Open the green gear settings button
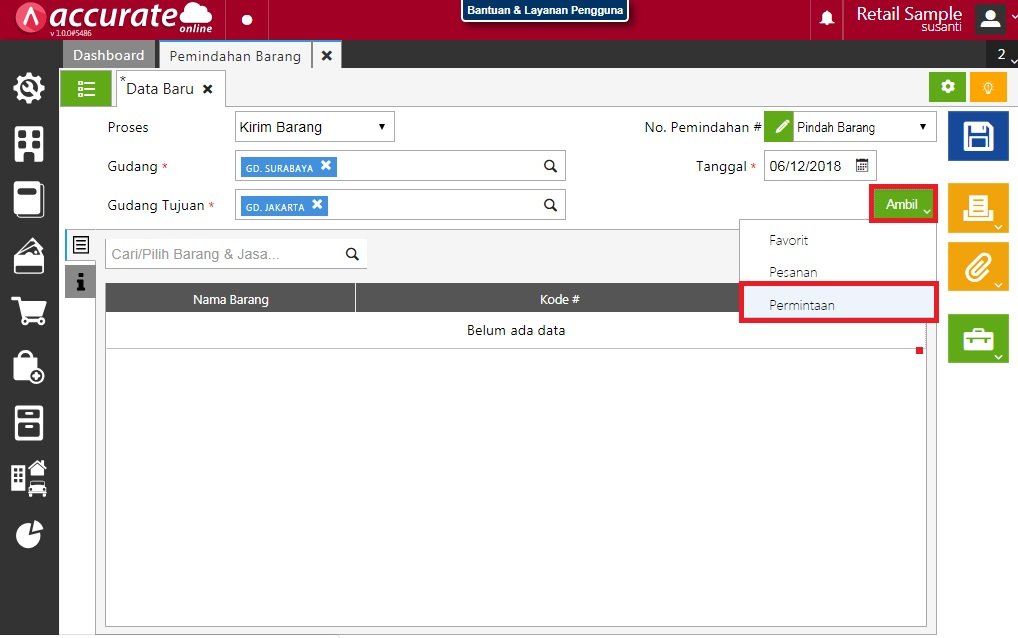This screenshot has height=638, width=1018. (x=947, y=88)
